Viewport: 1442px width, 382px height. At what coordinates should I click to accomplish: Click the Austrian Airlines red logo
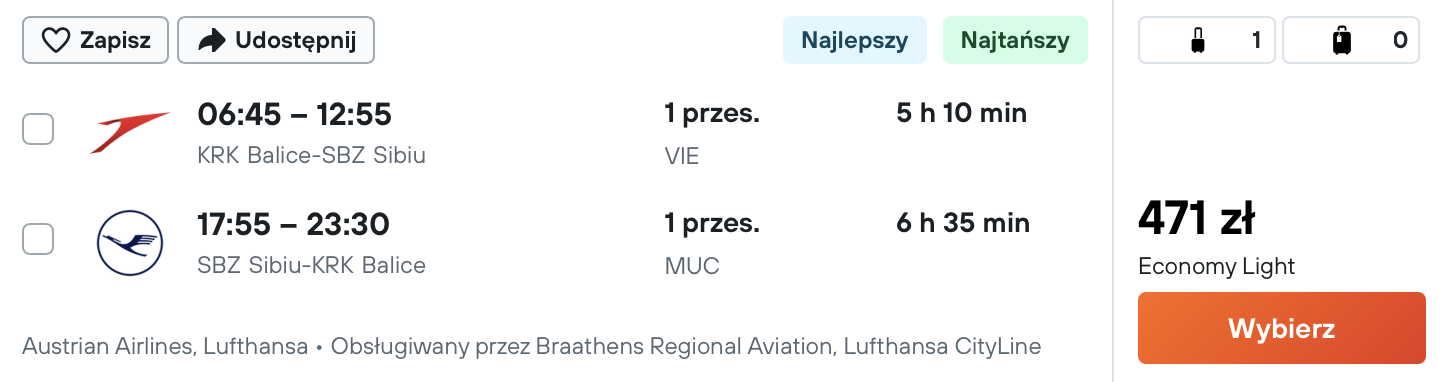[130, 132]
